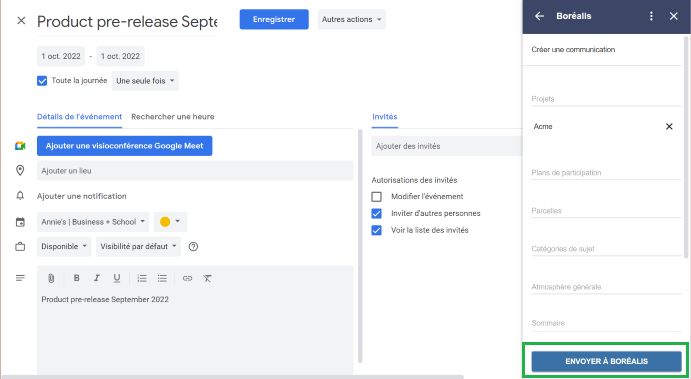The height and width of the screenshot is (379, 691).
Task: Toggle Inviter d'autres personnes checkbox
Action: [376, 213]
